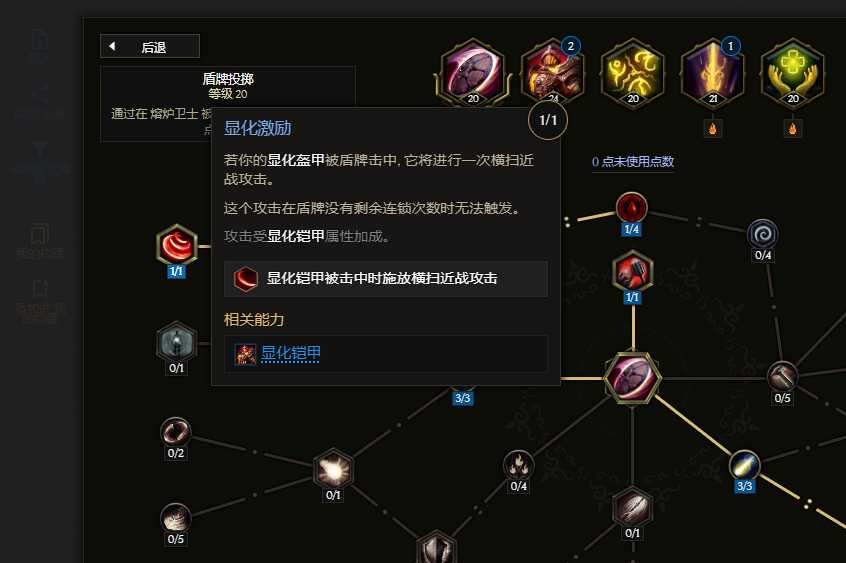
Task: Click the blood drop node marked 1/4
Action: point(632,207)
